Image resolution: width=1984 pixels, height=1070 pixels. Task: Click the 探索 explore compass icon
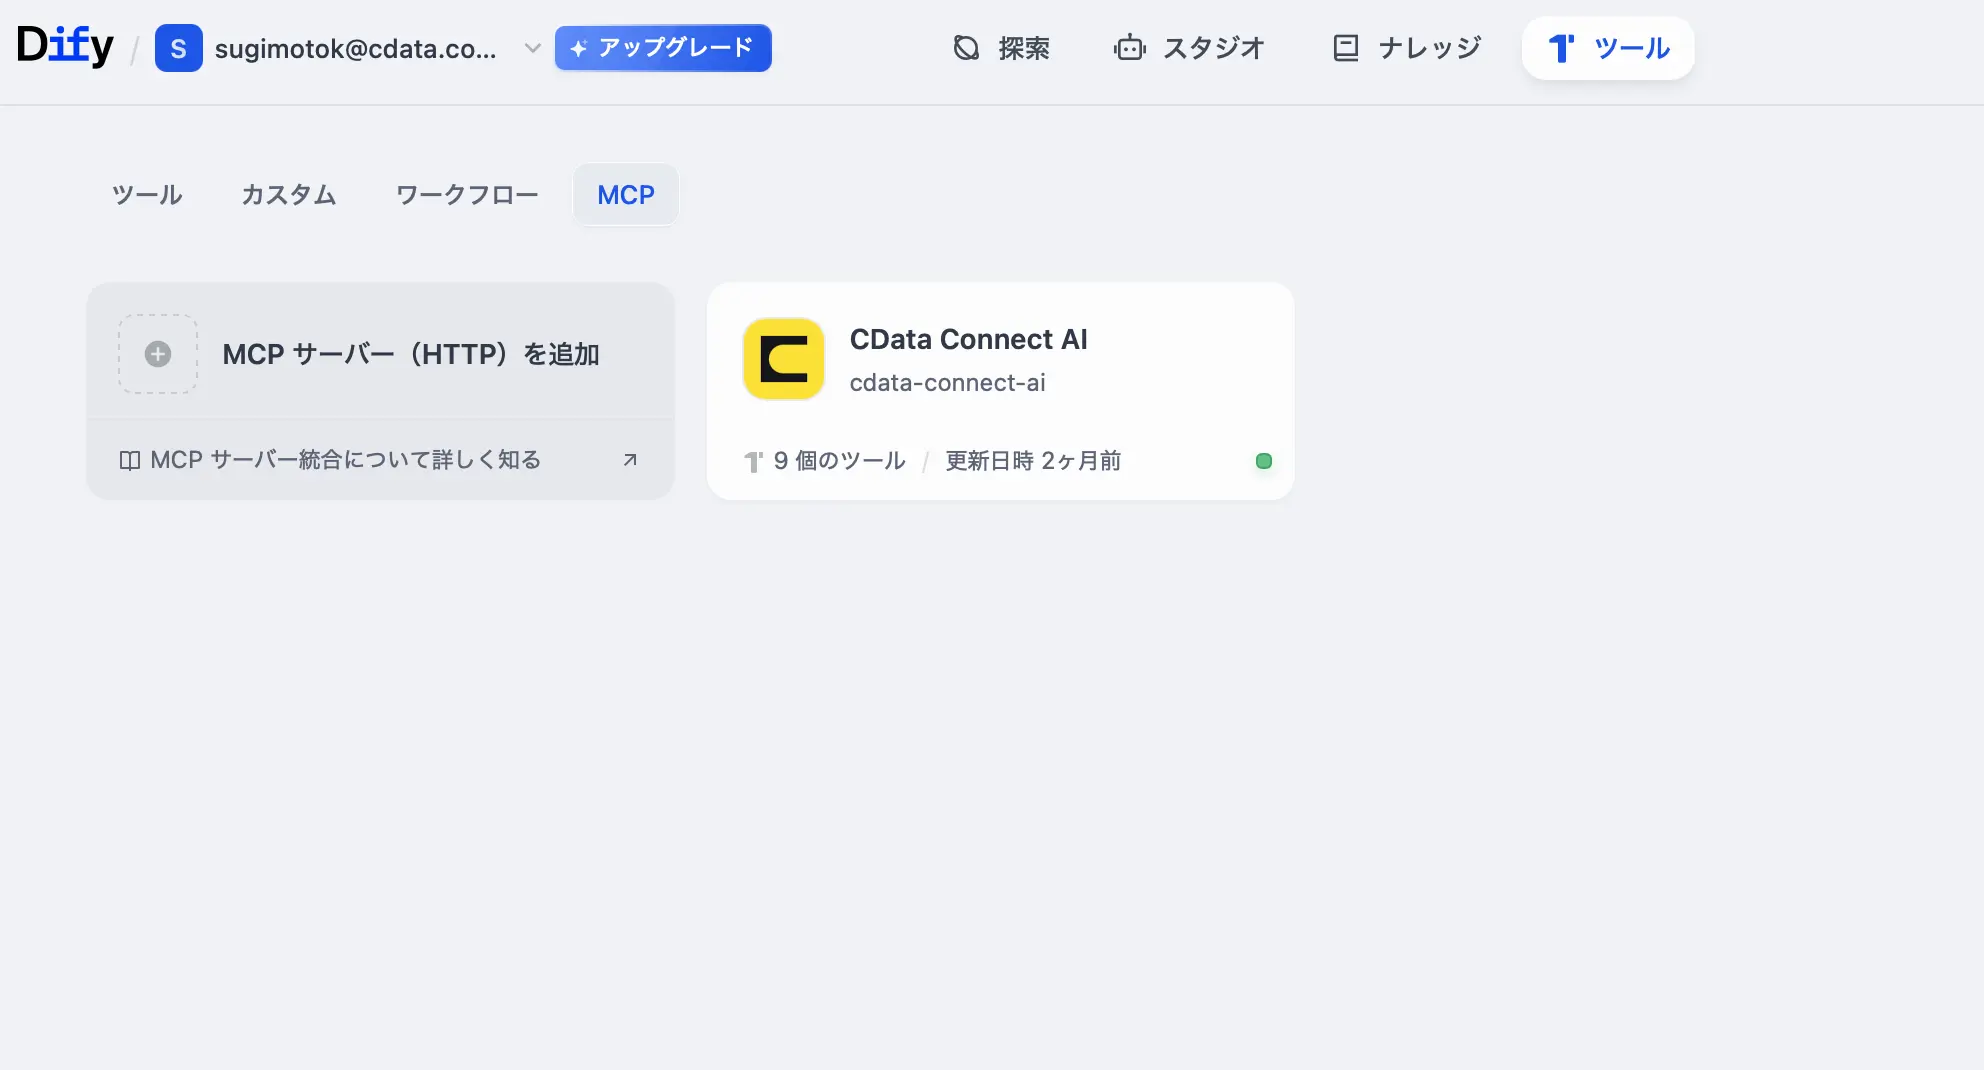pyautogui.click(x=966, y=48)
